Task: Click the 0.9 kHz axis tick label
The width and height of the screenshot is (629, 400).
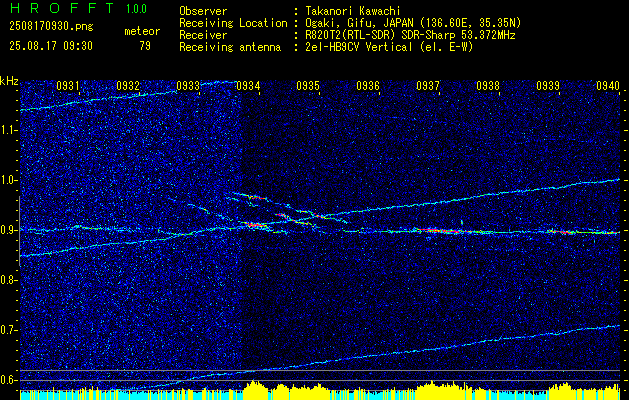Action: 9,230
